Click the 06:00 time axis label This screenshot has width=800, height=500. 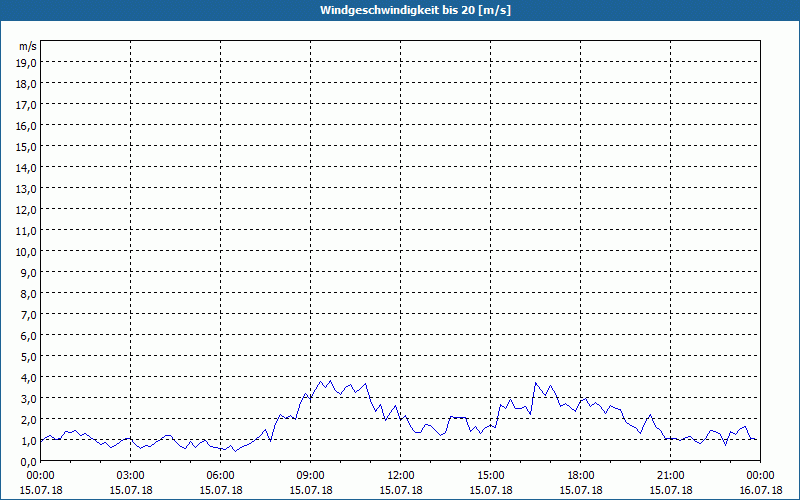click(x=220, y=476)
